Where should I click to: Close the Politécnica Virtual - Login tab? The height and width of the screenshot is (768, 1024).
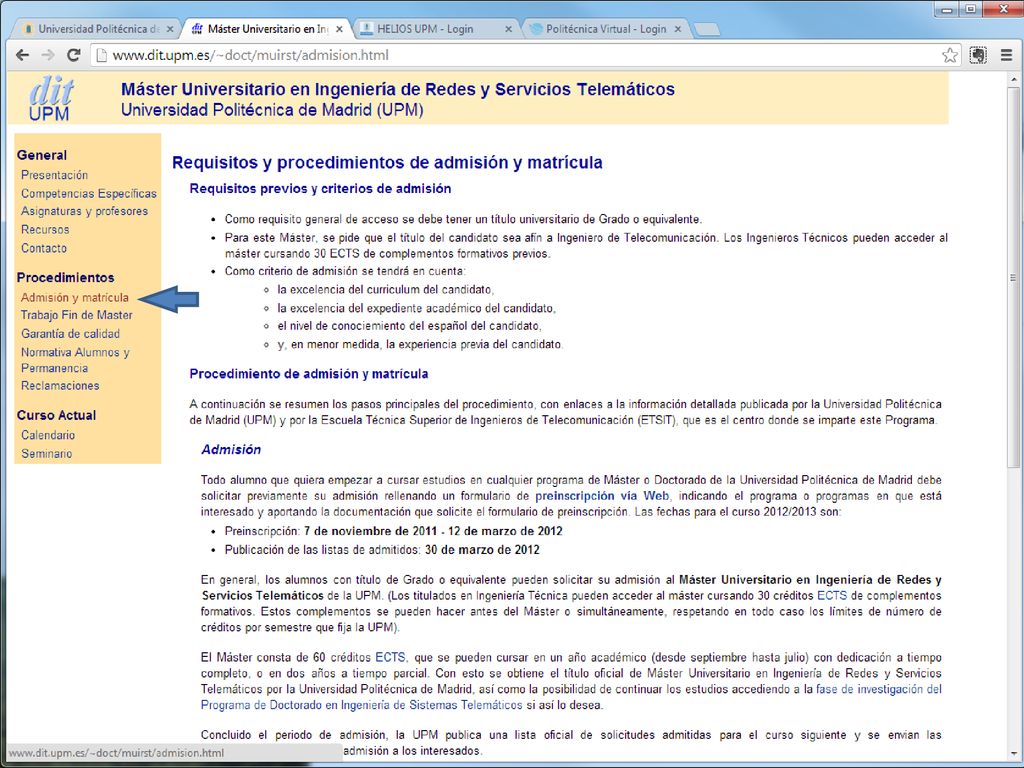pyautogui.click(x=678, y=29)
